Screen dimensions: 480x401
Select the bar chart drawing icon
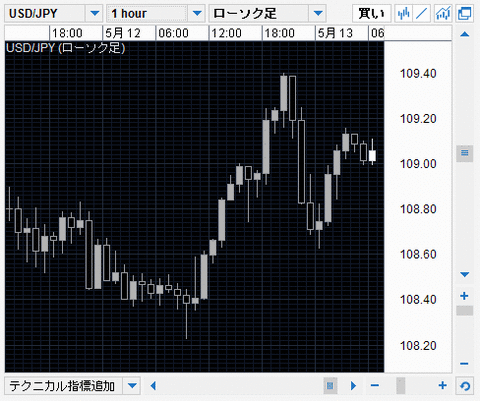point(403,13)
